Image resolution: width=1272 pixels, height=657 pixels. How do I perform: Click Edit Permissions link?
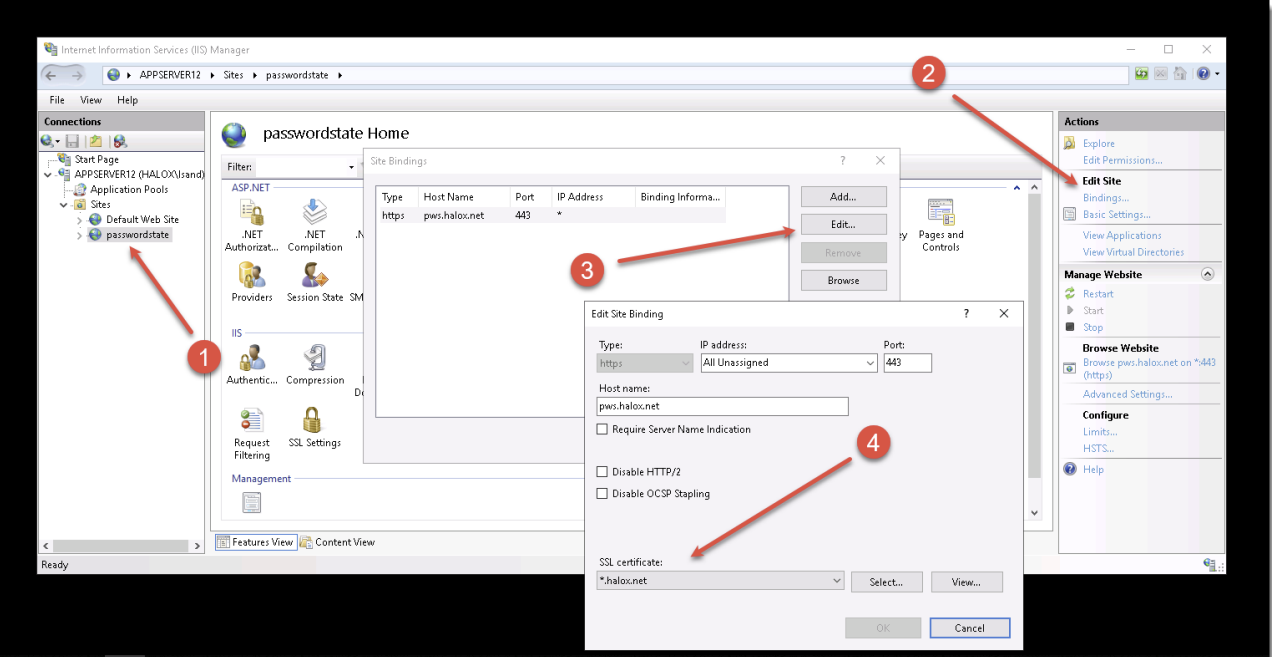1122,160
